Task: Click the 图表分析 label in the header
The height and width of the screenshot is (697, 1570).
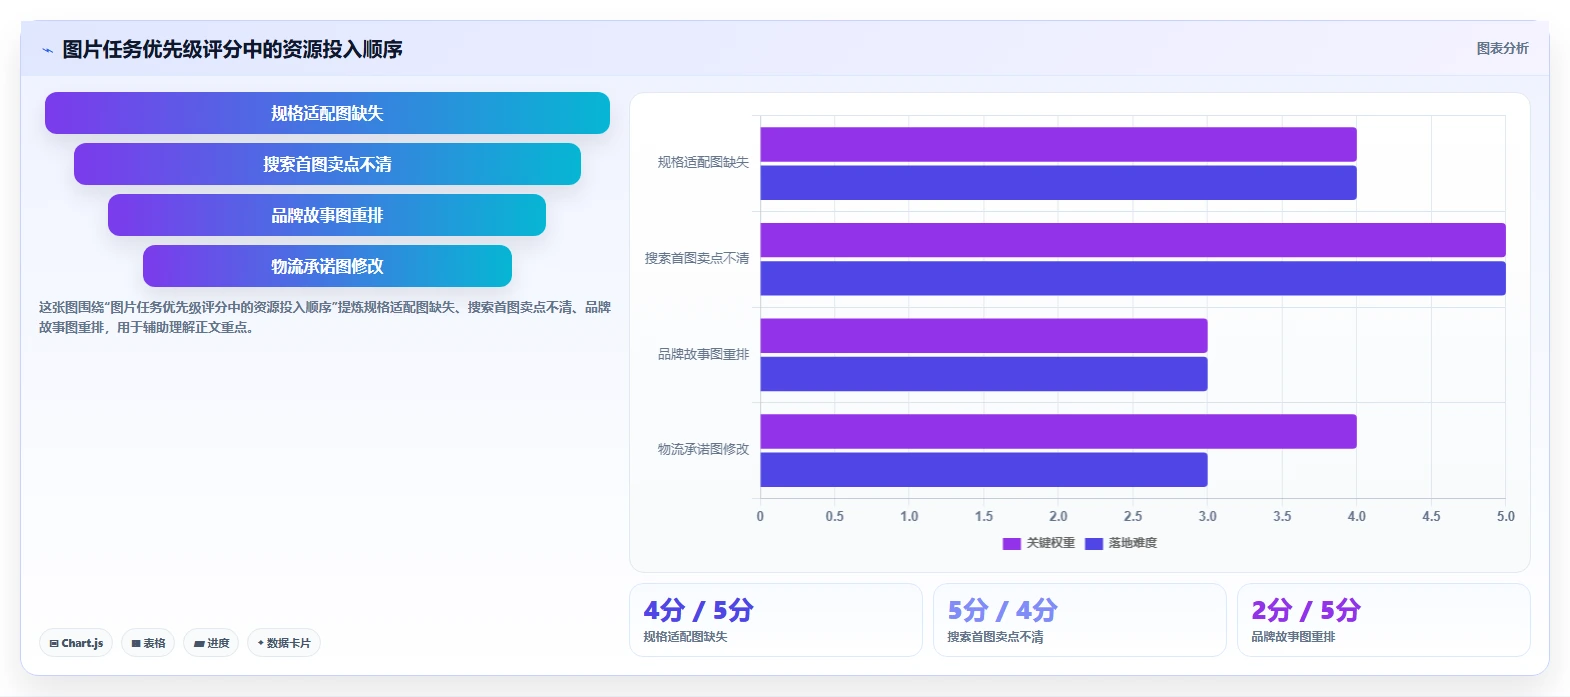Action: [1502, 48]
